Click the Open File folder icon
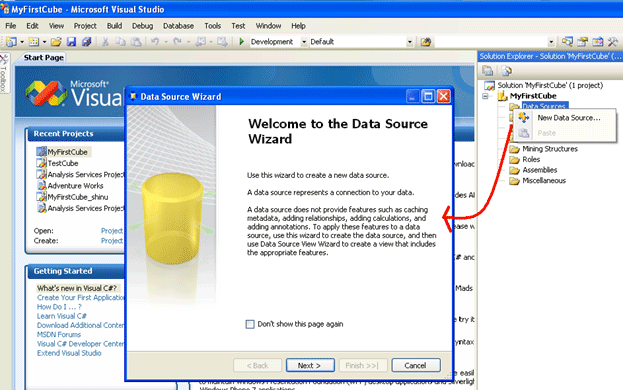This screenshot has height=390, width=623. tap(56, 42)
